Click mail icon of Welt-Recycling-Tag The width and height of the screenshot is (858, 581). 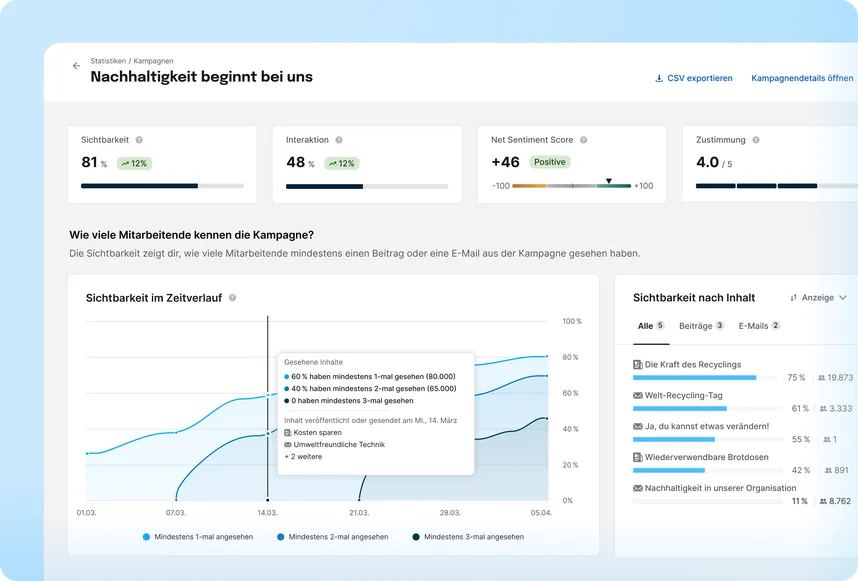(637, 396)
